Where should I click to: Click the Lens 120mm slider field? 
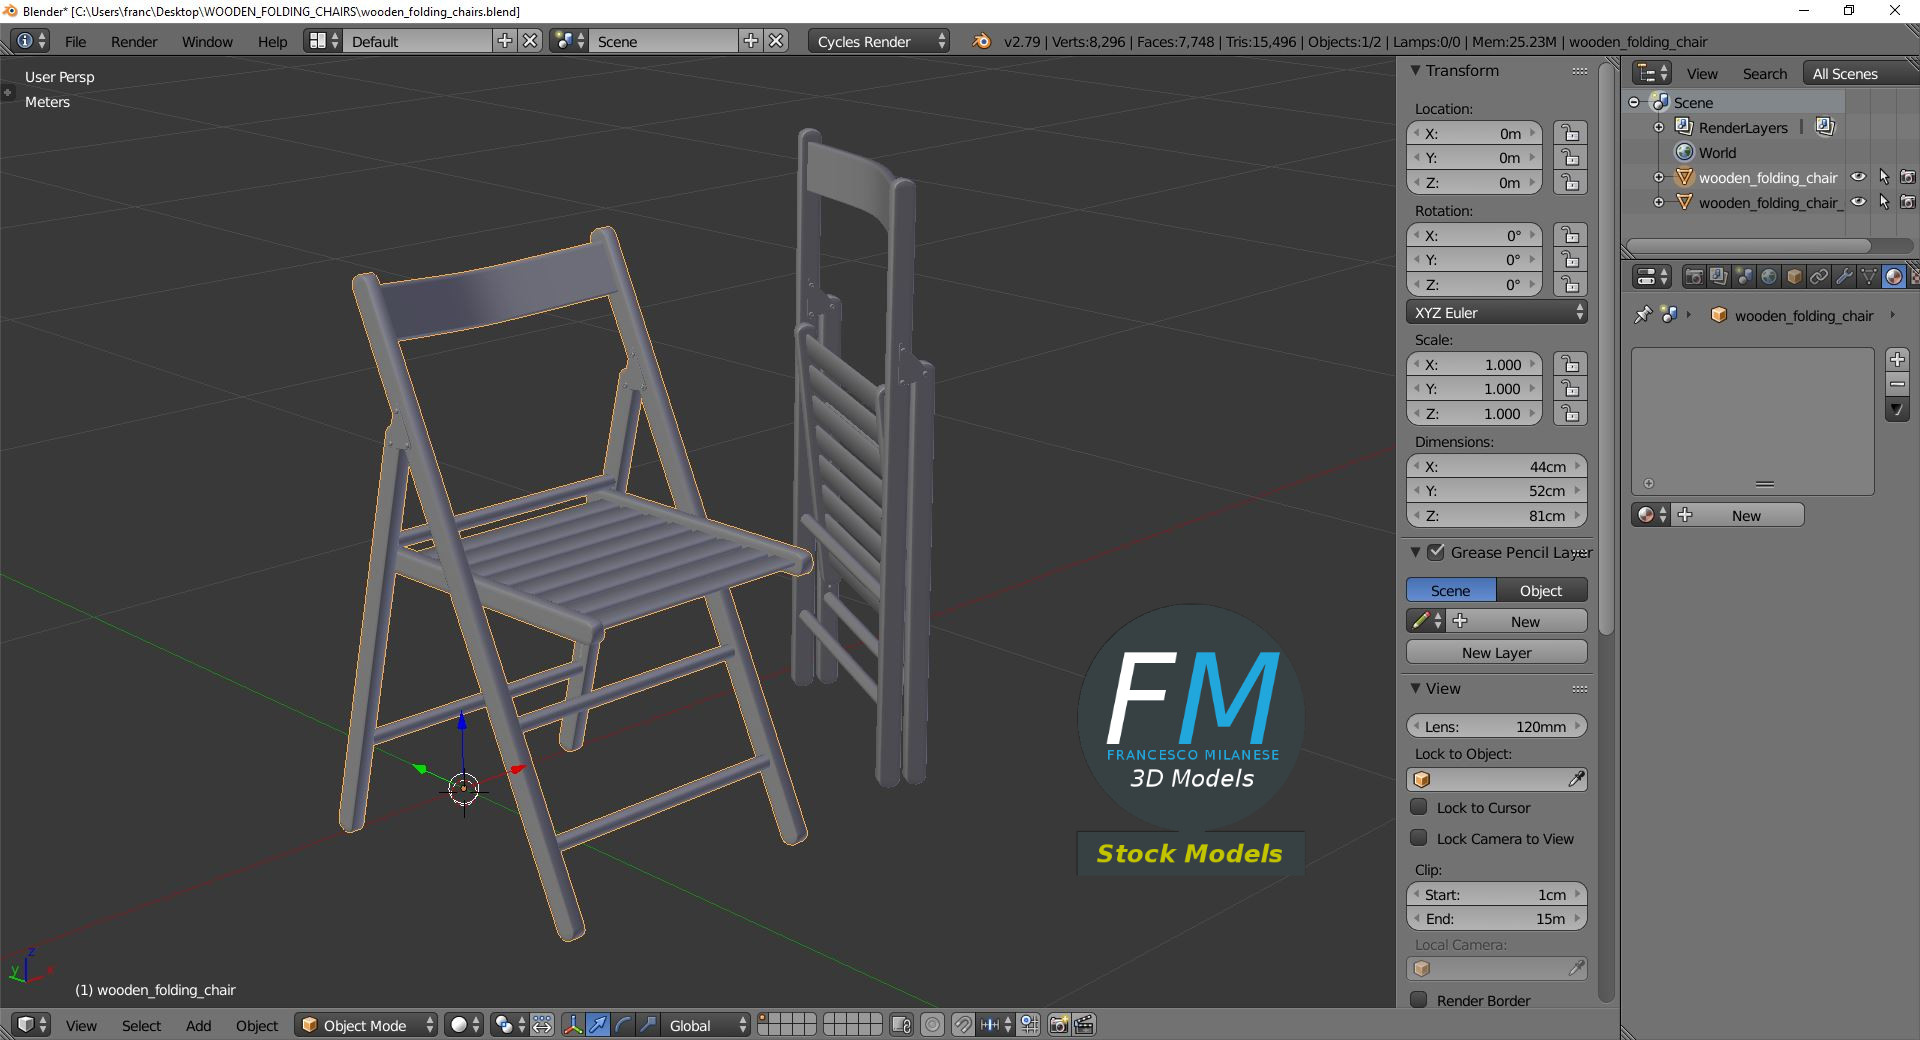coord(1496,726)
